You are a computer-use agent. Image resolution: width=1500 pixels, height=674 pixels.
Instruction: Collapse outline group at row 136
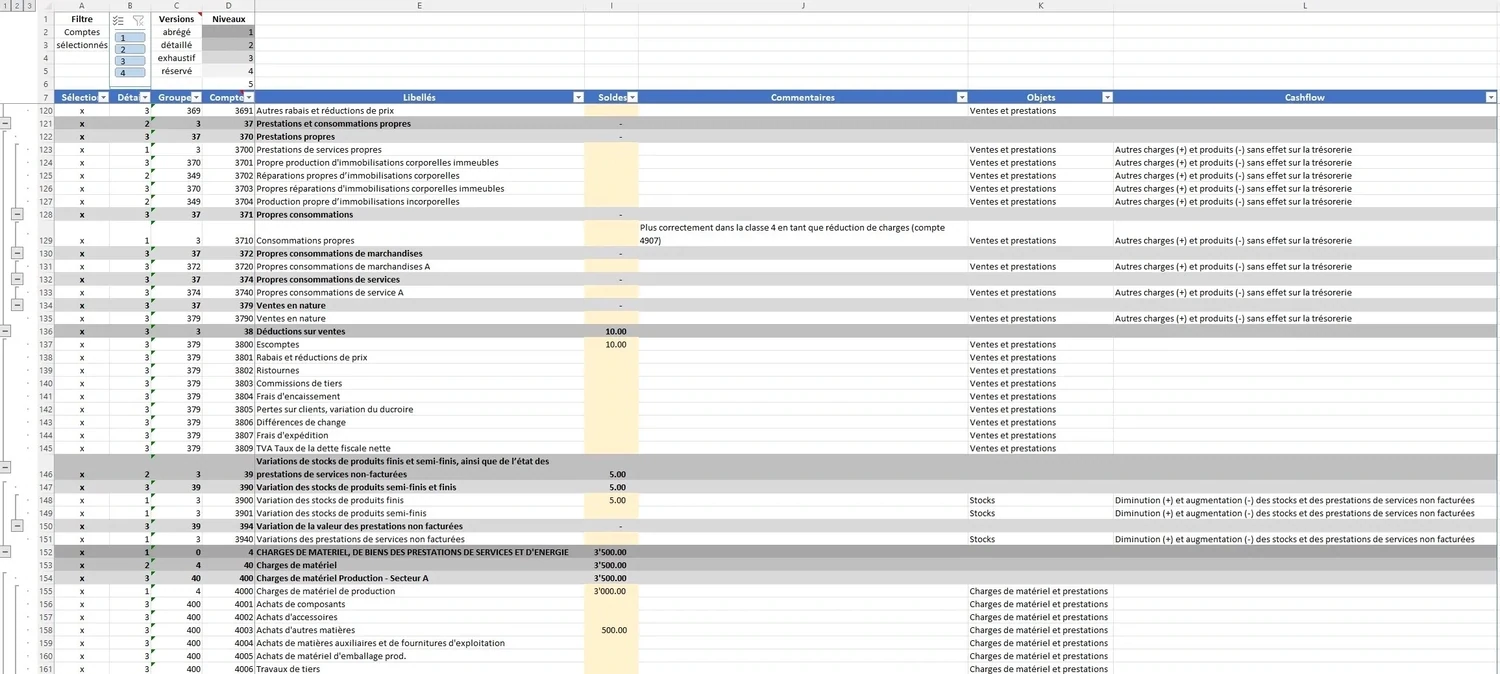click(x=5, y=331)
